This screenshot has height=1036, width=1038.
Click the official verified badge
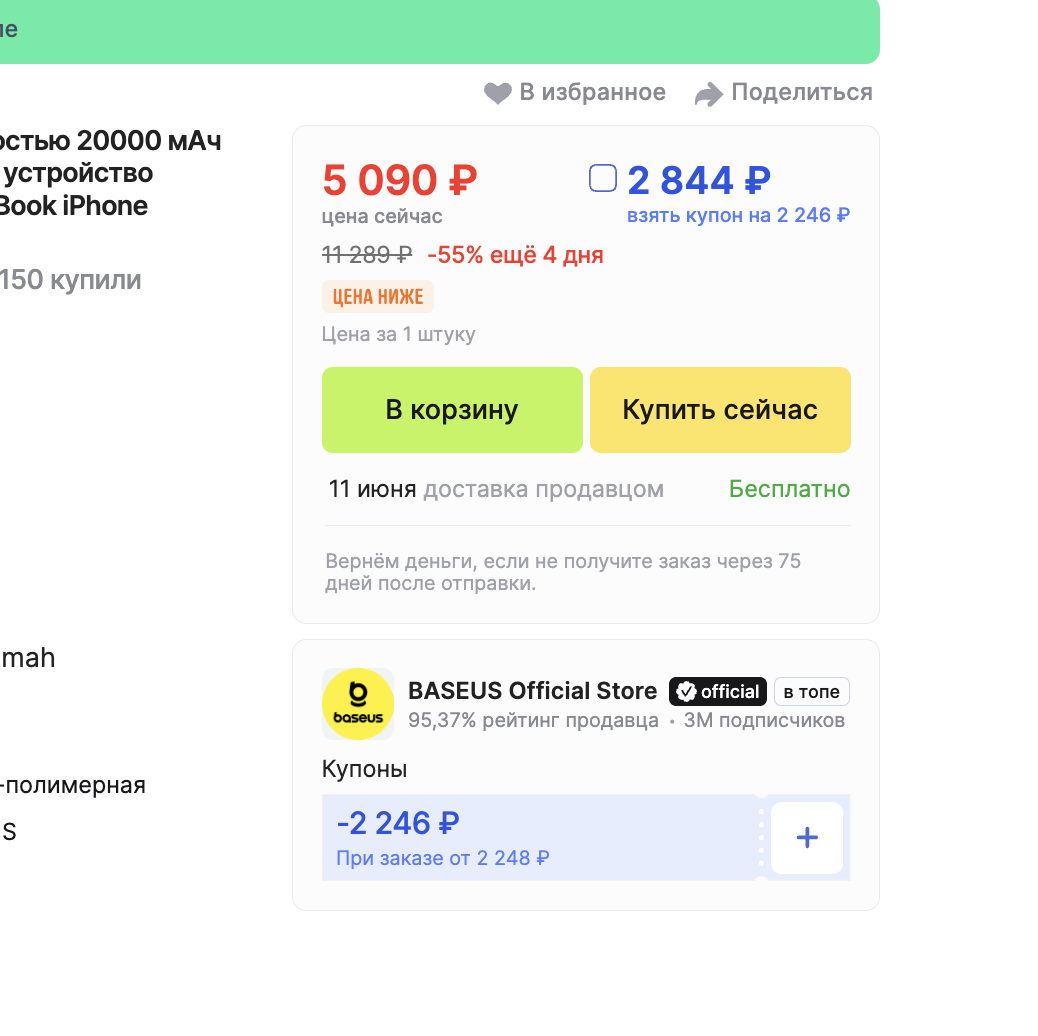(718, 692)
